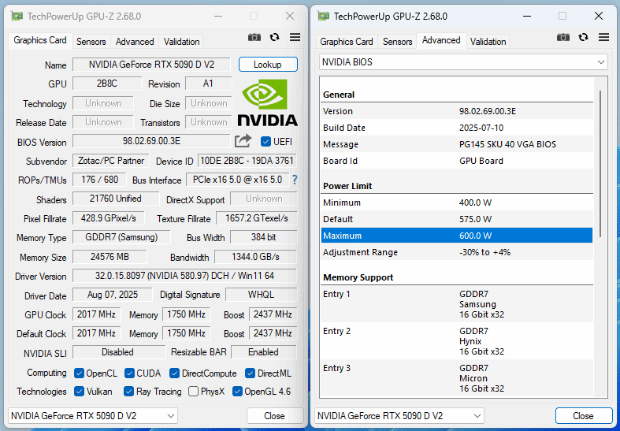Click the Lookup button
Image resolution: width=620 pixels, height=431 pixels.
pos(268,64)
